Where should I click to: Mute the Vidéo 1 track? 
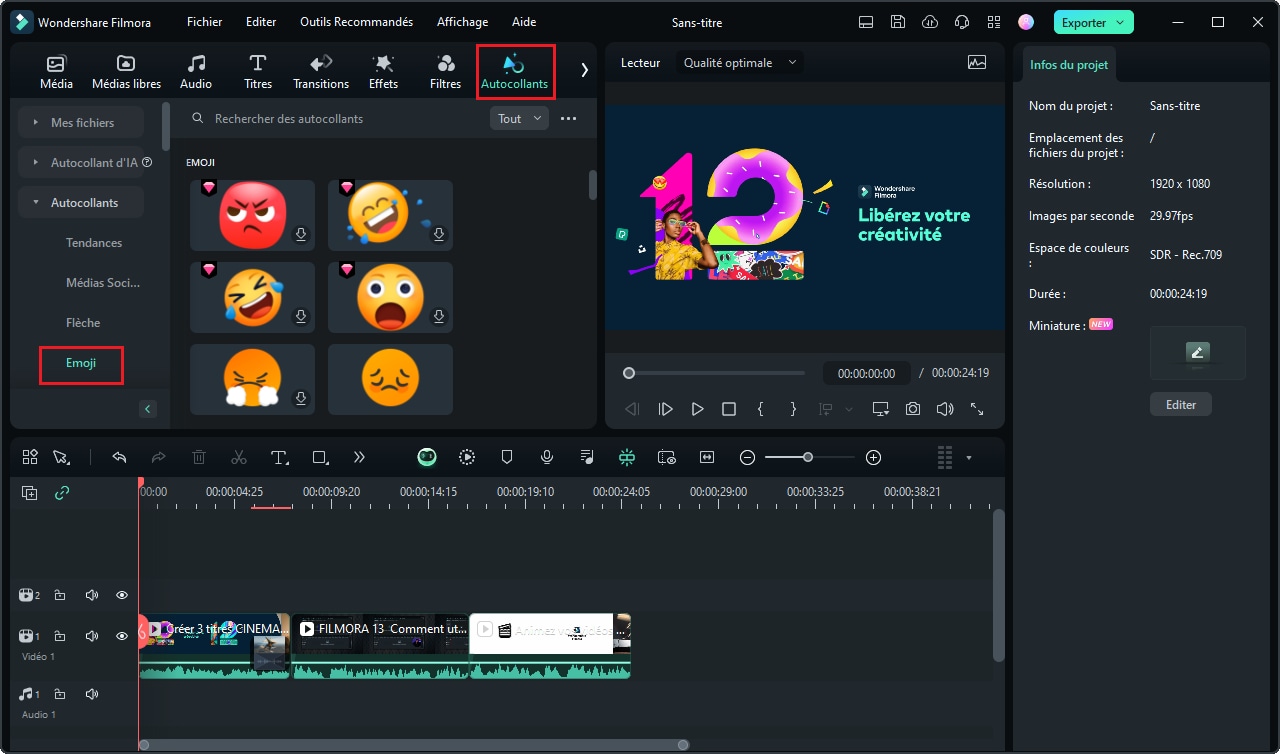point(91,636)
